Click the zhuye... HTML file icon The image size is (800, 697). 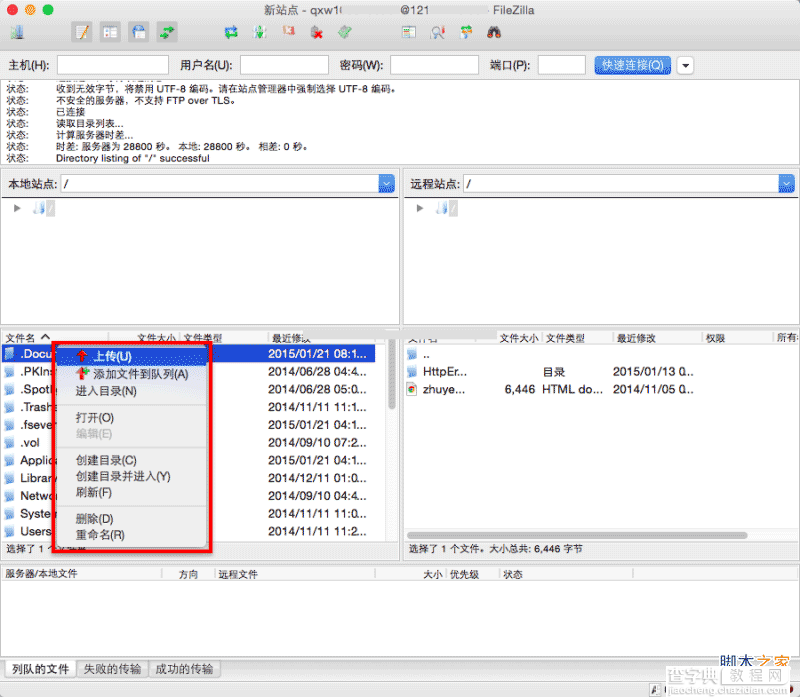[412, 390]
